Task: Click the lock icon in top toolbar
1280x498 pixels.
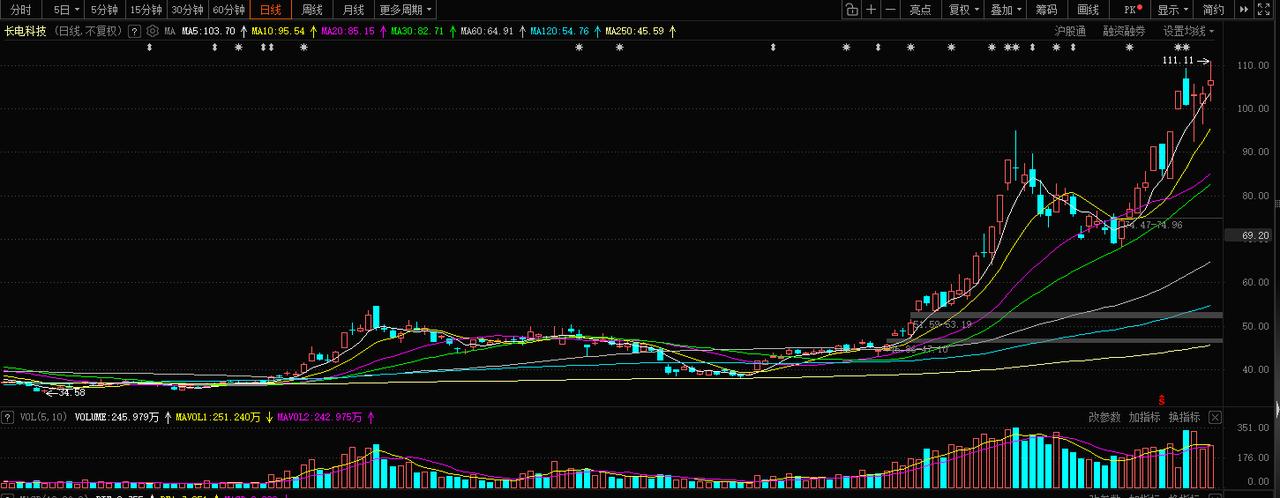Action: tap(851, 10)
